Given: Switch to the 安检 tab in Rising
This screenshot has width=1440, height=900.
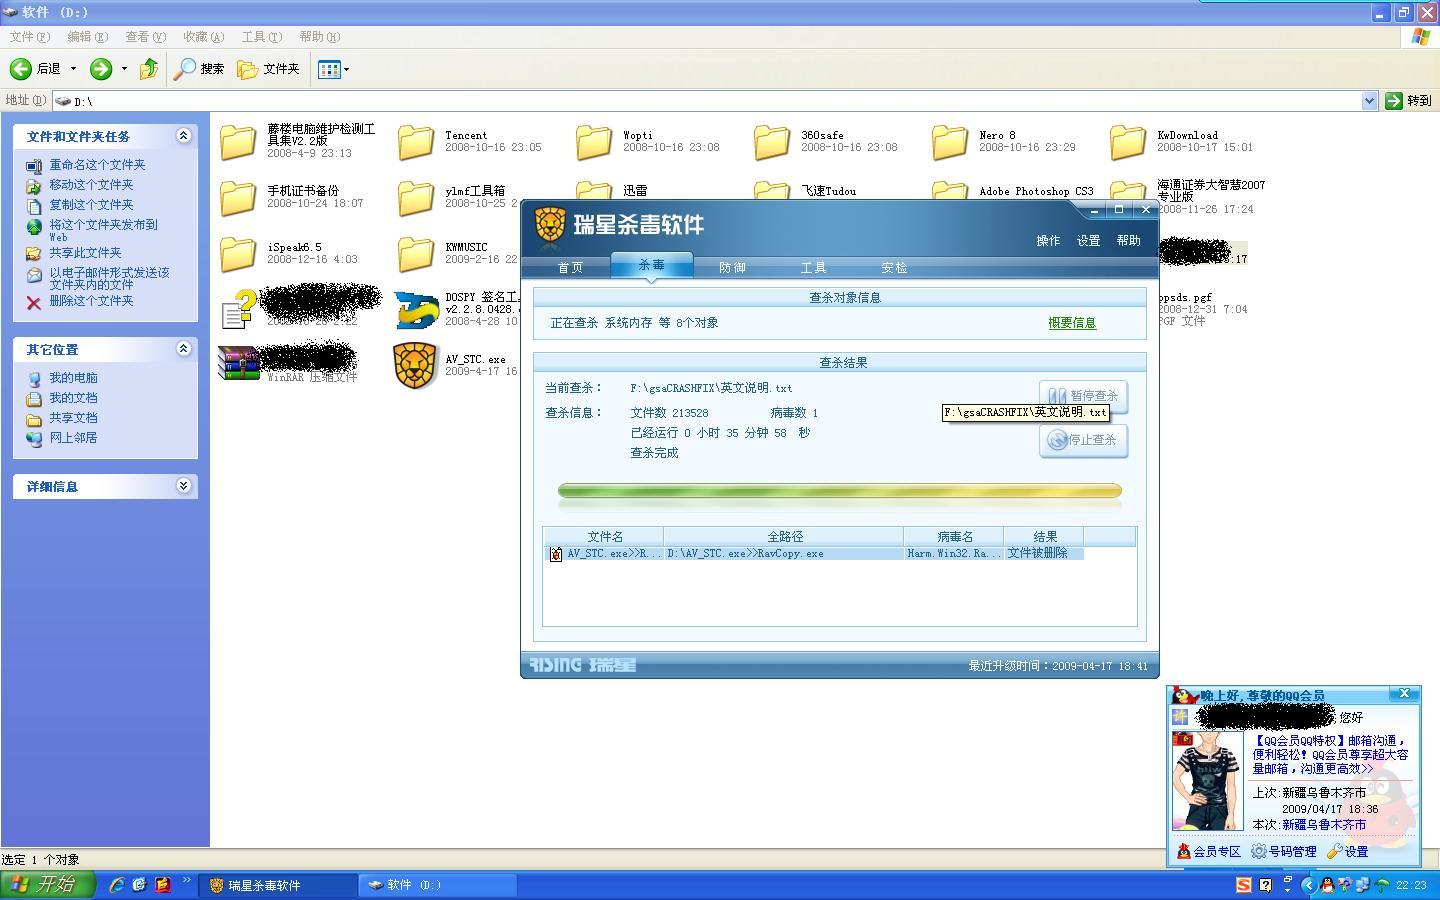Looking at the screenshot, I should coord(894,268).
